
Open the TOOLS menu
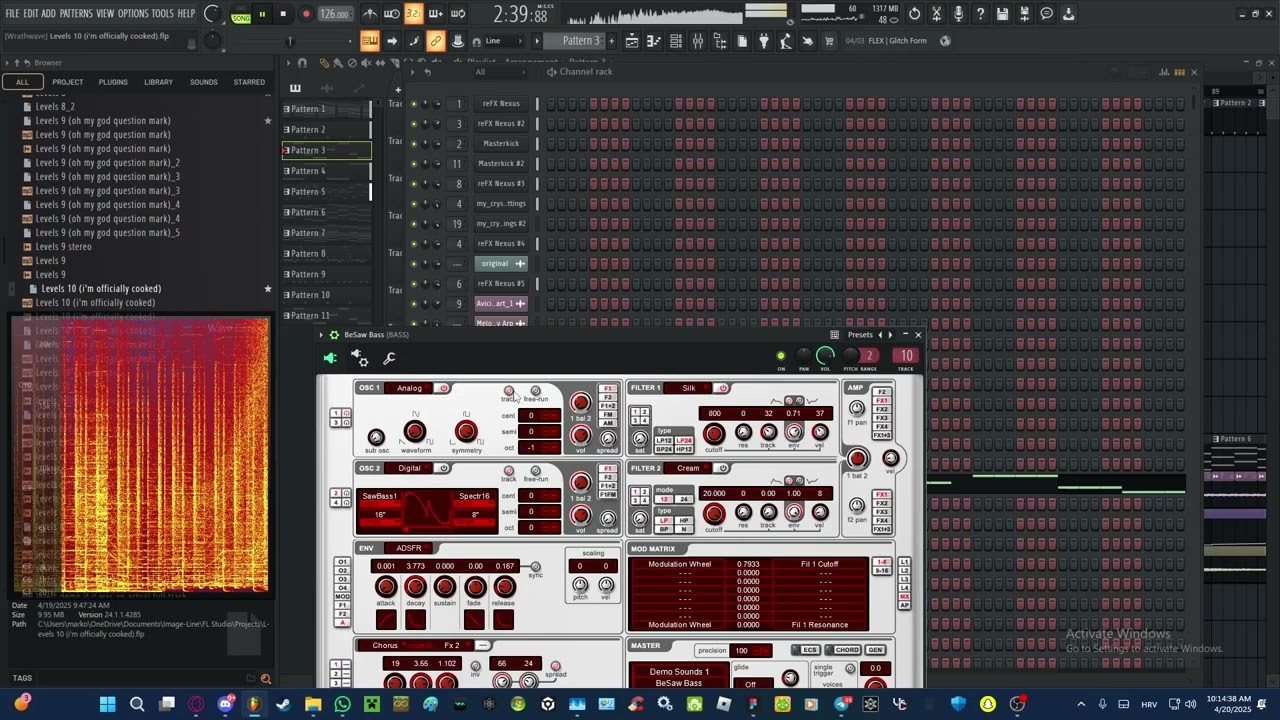[162, 14]
